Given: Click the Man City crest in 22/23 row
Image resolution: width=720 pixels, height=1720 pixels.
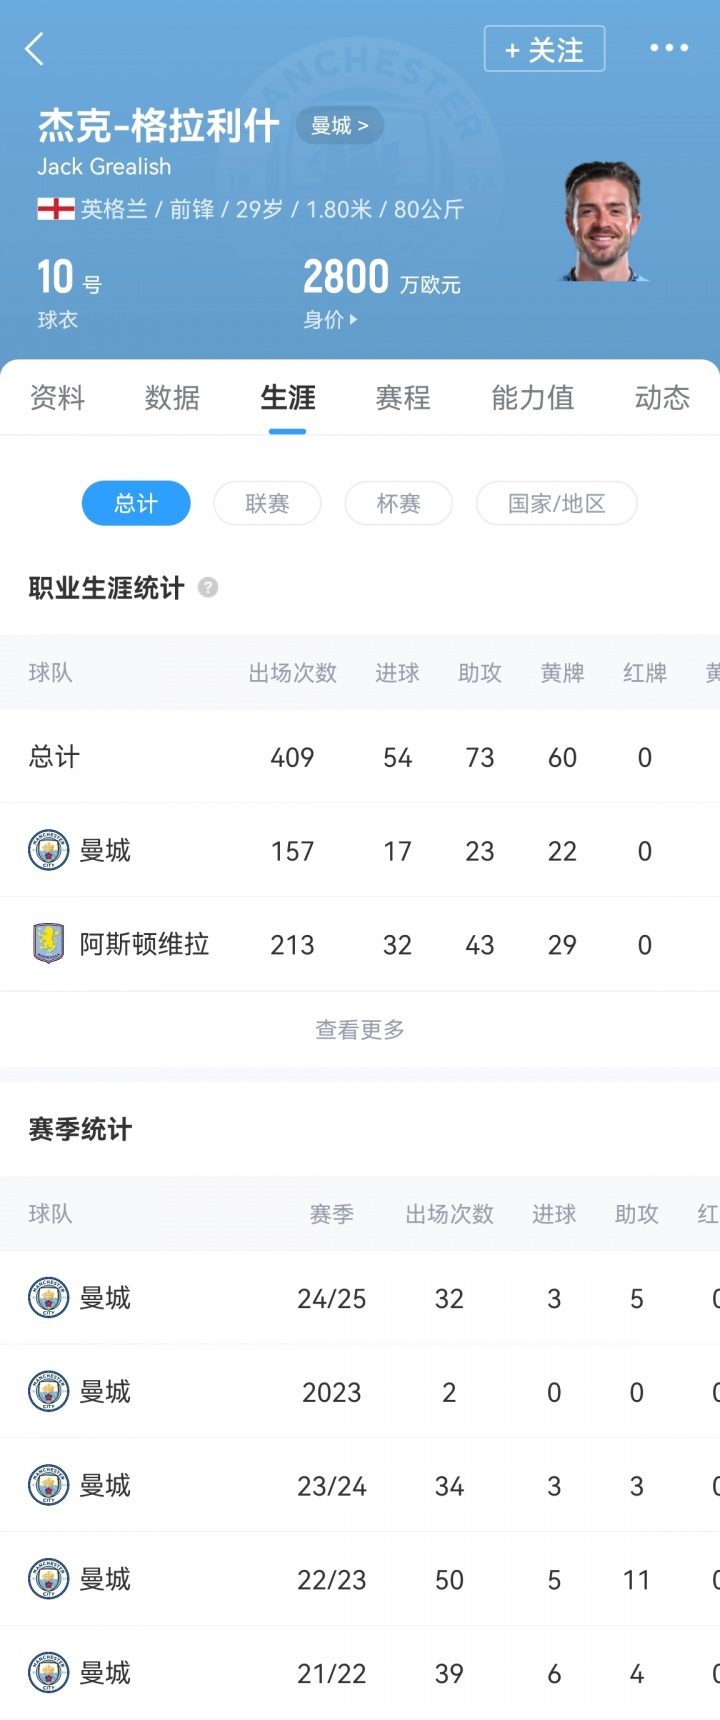Looking at the screenshot, I should [48, 1580].
